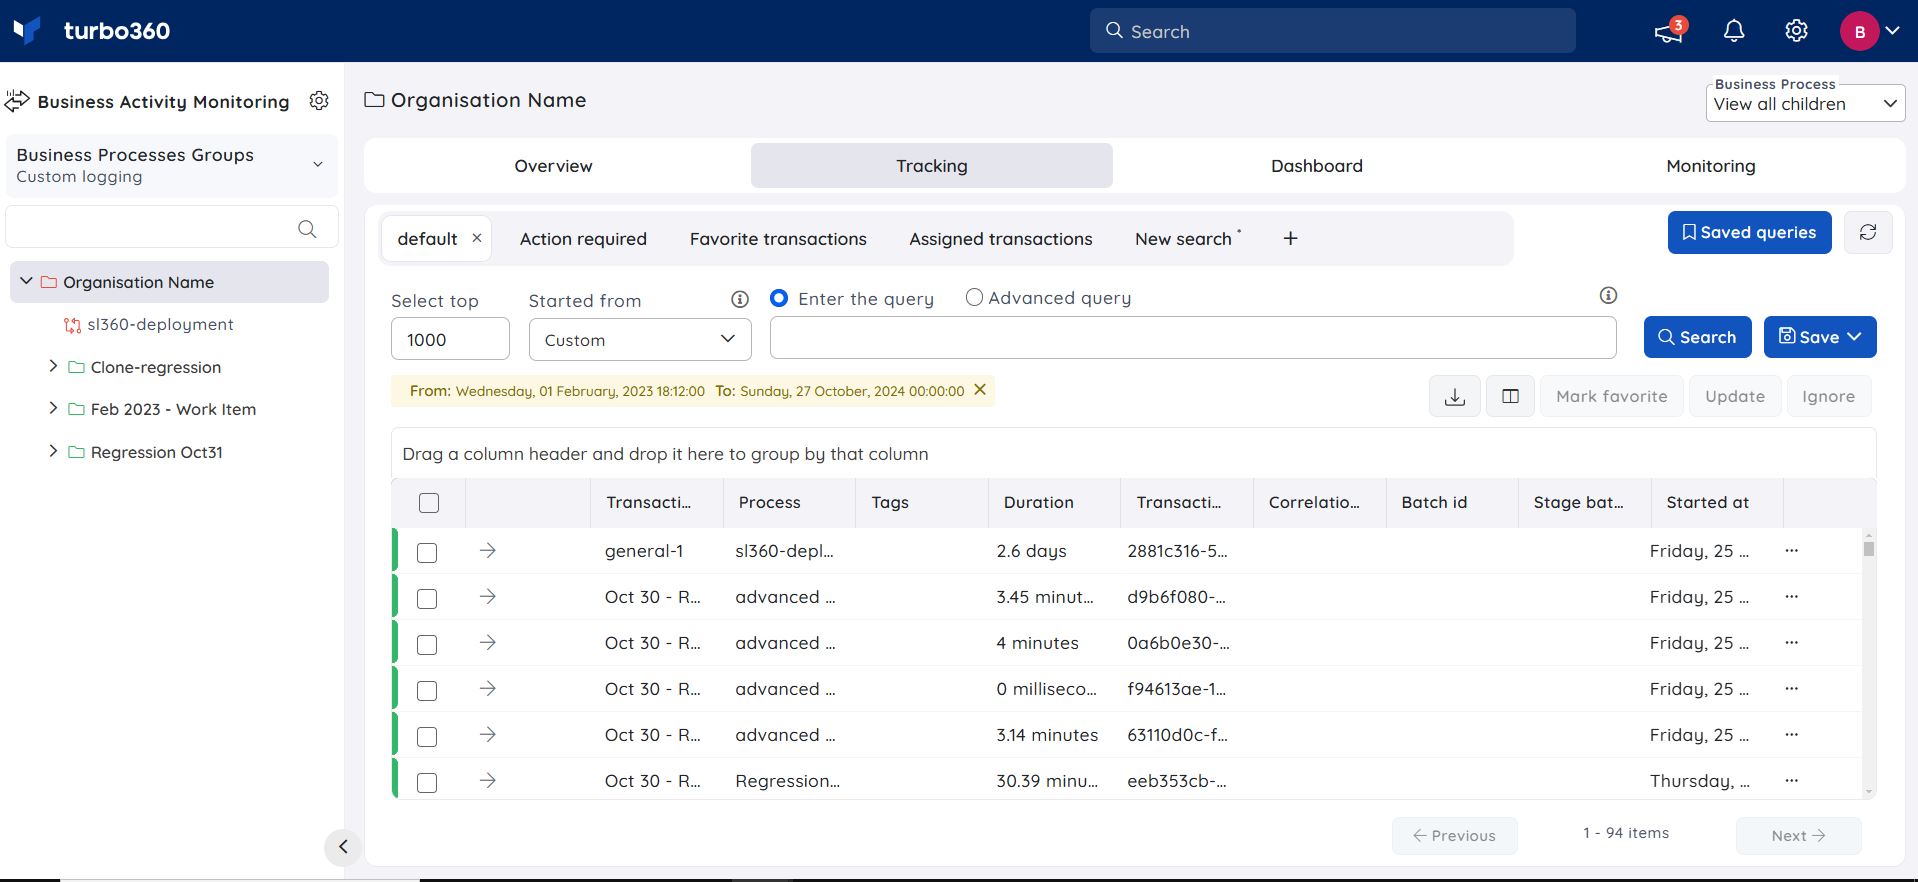Show query help info icon

tap(1608, 295)
